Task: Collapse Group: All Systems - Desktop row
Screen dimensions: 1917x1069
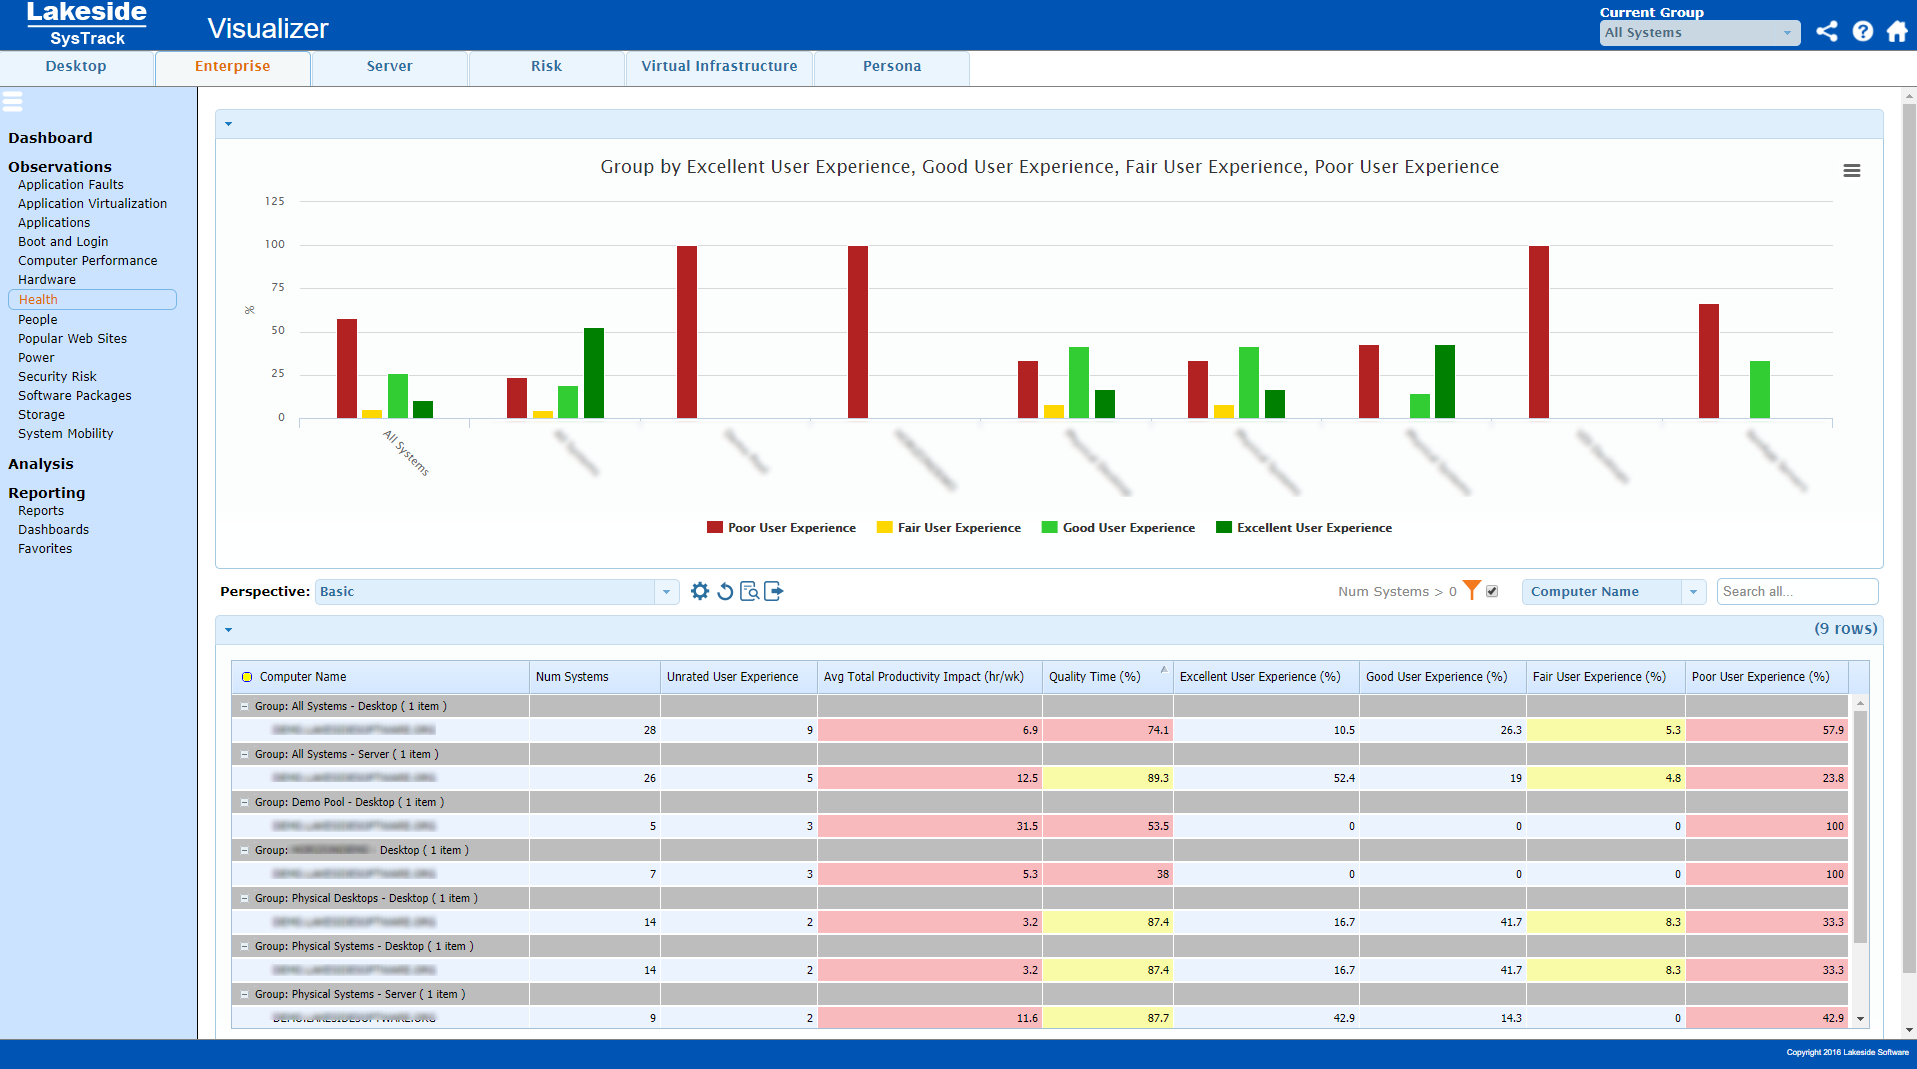Action: click(244, 706)
